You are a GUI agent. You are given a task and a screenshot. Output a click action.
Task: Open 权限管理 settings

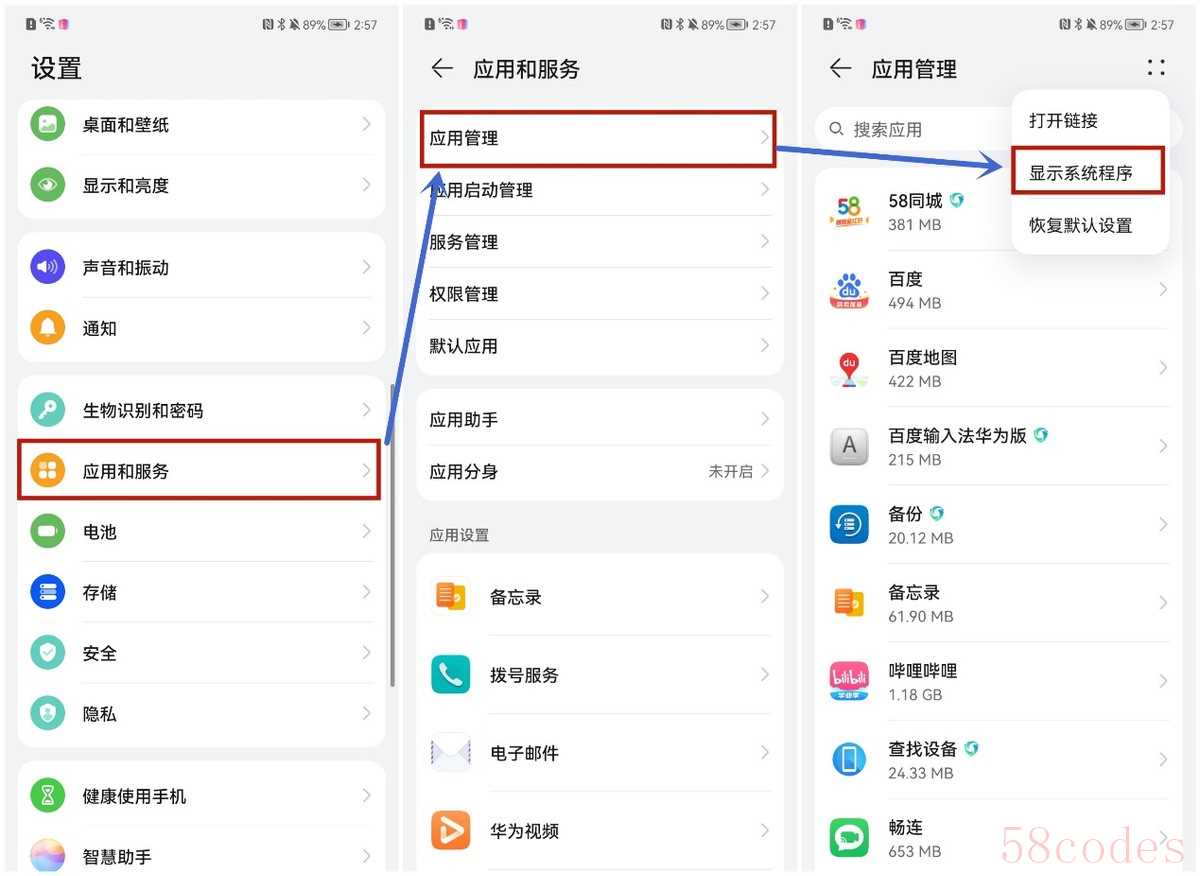point(600,294)
